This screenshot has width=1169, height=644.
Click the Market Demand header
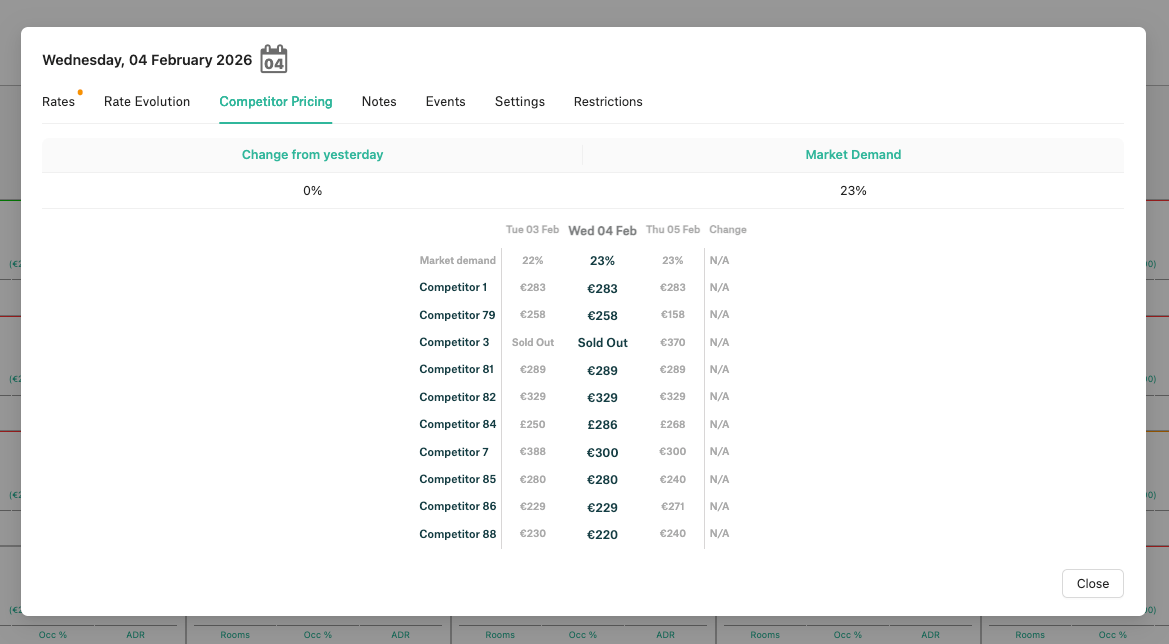pyautogui.click(x=853, y=154)
